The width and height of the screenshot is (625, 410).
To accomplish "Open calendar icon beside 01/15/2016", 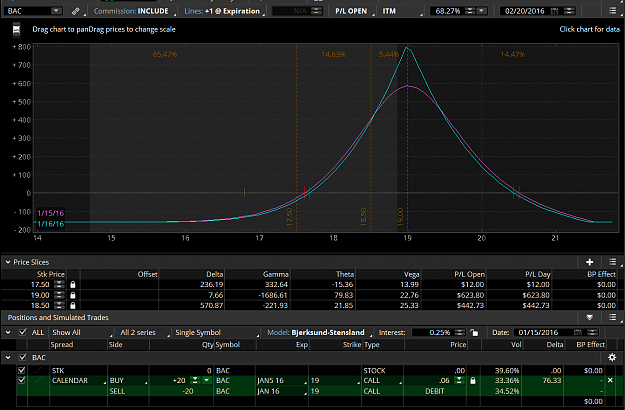I will 578,332.
